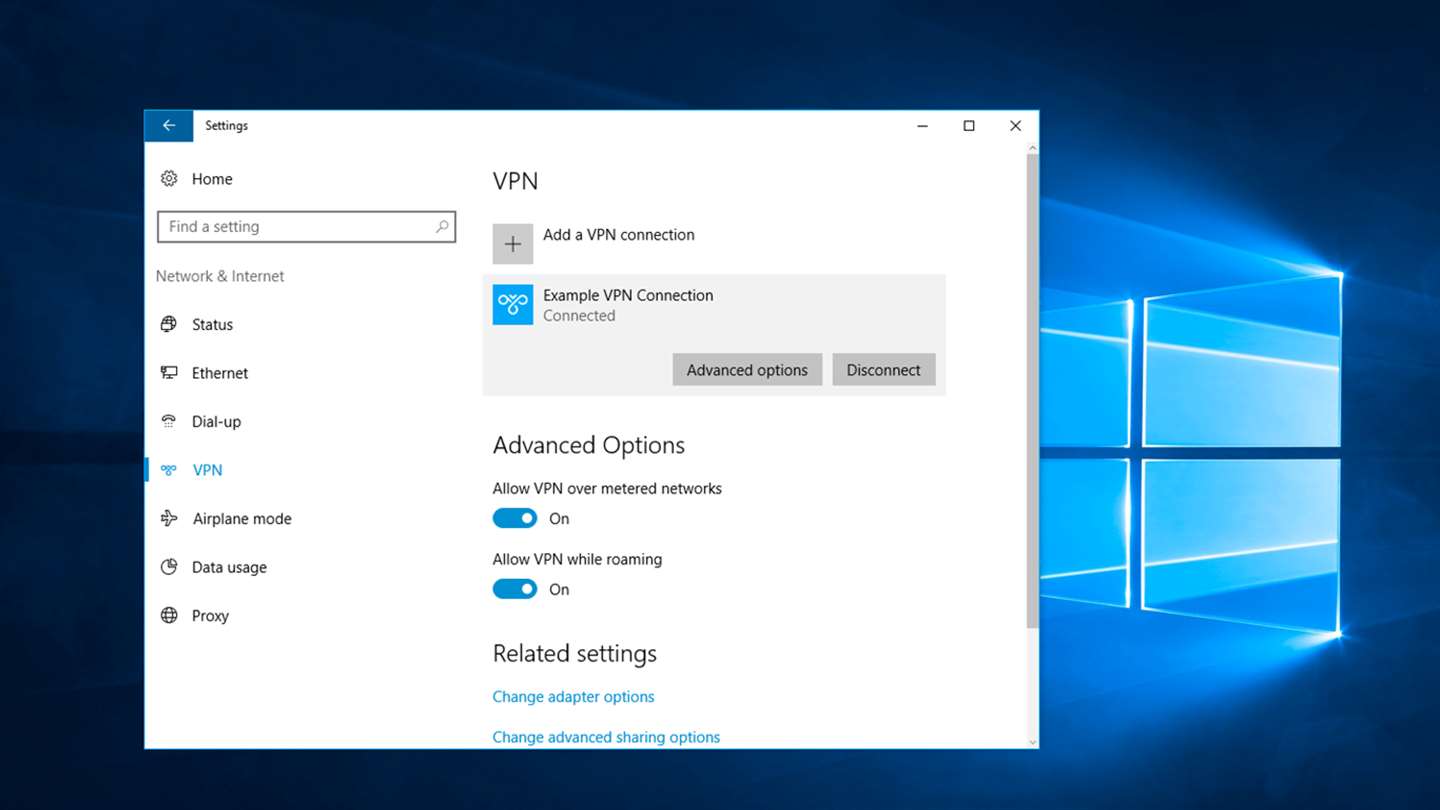
Task: Click the Find a setting search field
Action: click(x=306, y=227)
